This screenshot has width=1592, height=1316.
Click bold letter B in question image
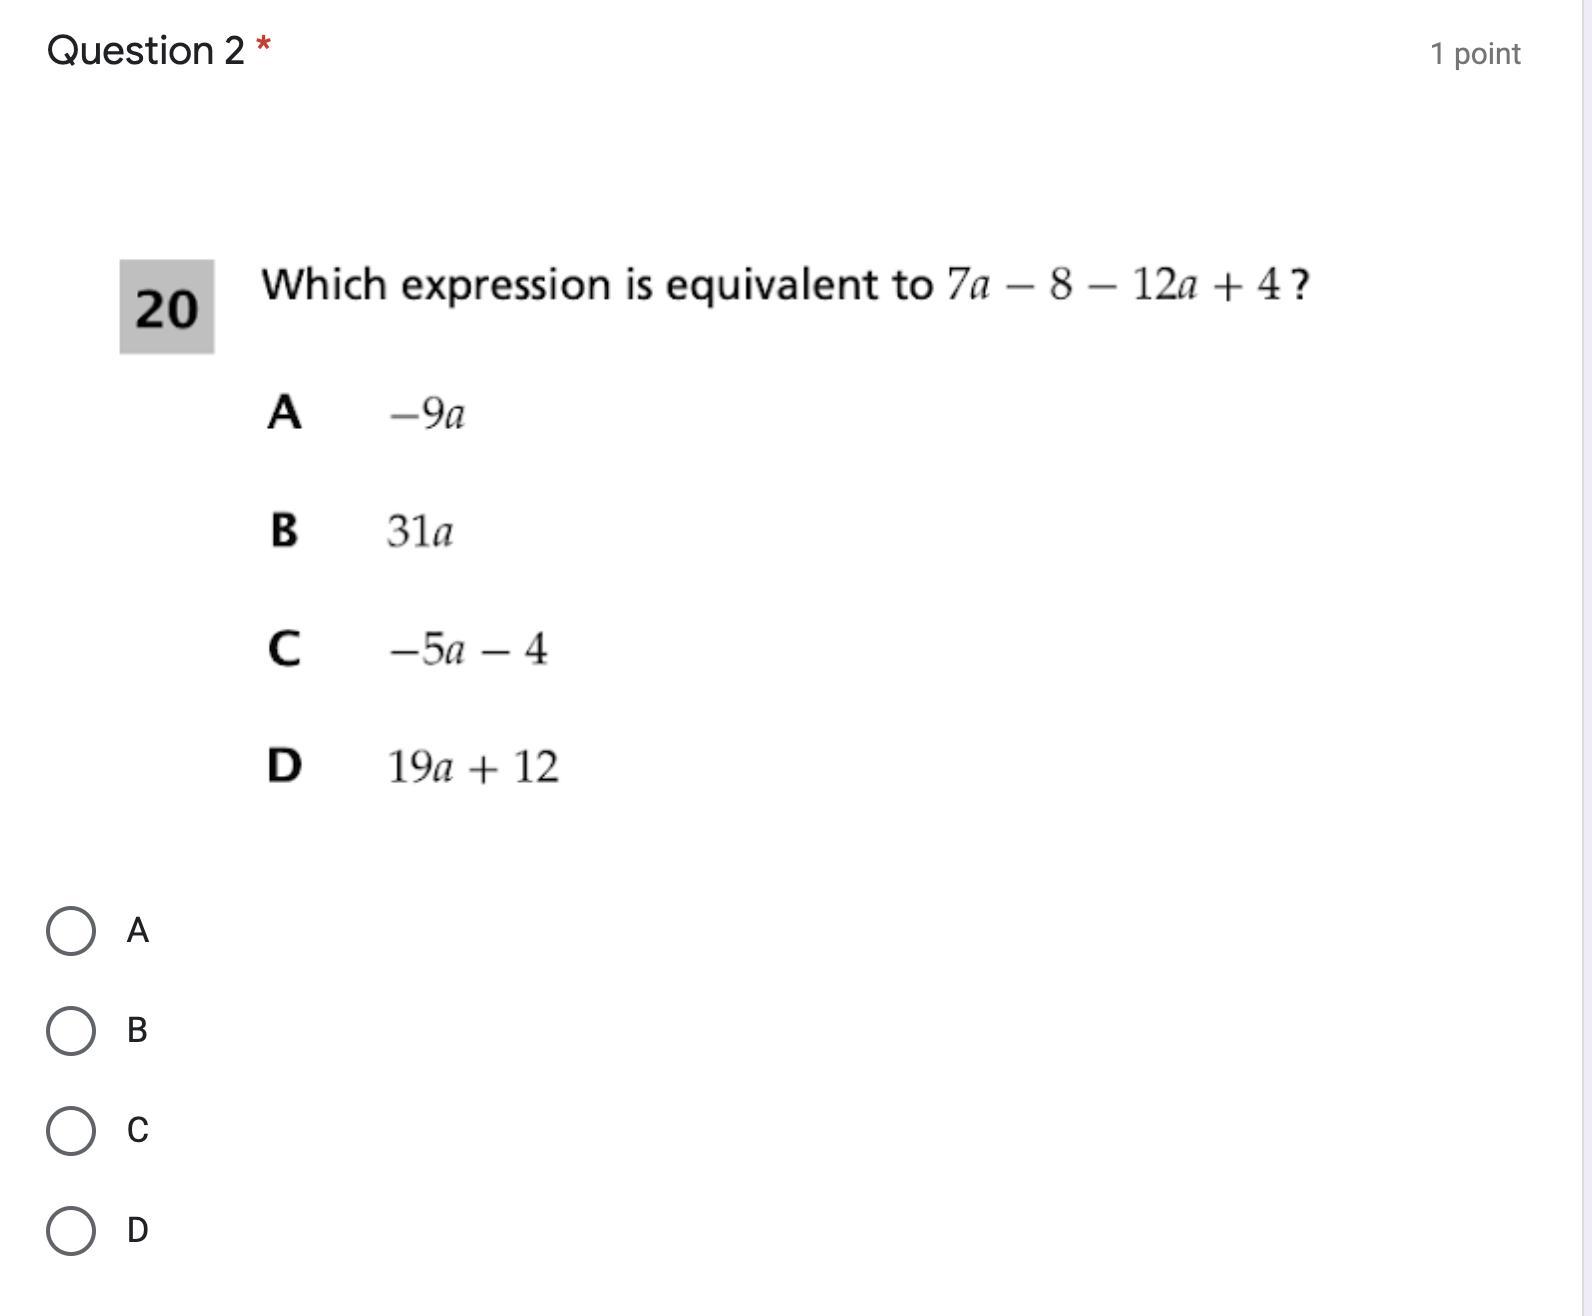(x=284, y=530)
